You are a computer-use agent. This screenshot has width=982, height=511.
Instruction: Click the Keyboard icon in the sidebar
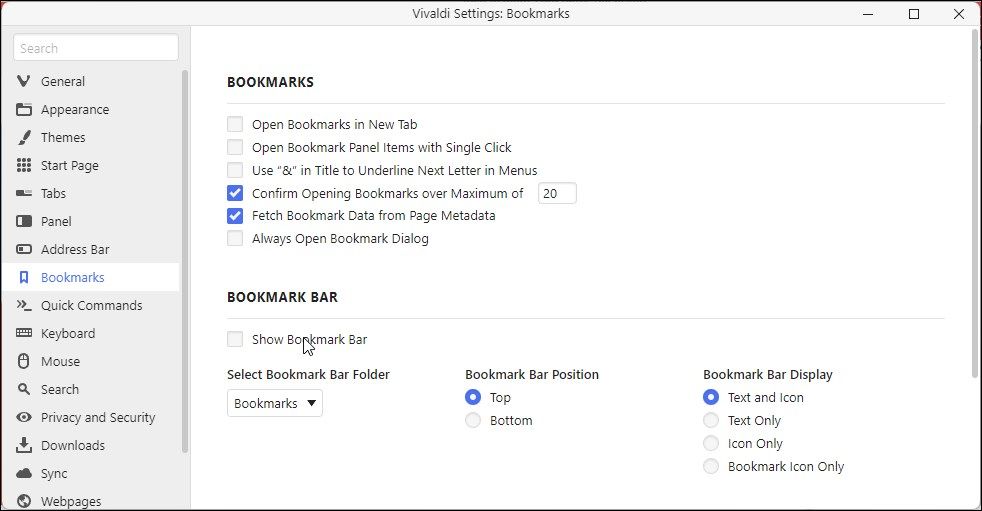tap(24, 334)
